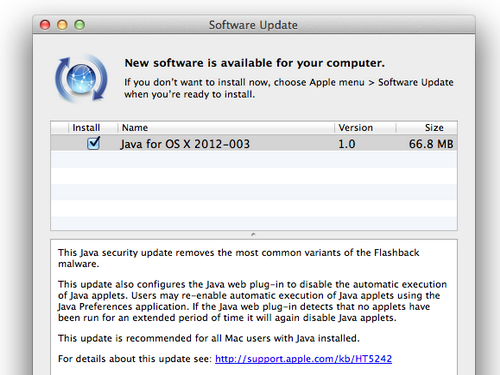Click the 'New software is available' heading

[x=255, y=63]
